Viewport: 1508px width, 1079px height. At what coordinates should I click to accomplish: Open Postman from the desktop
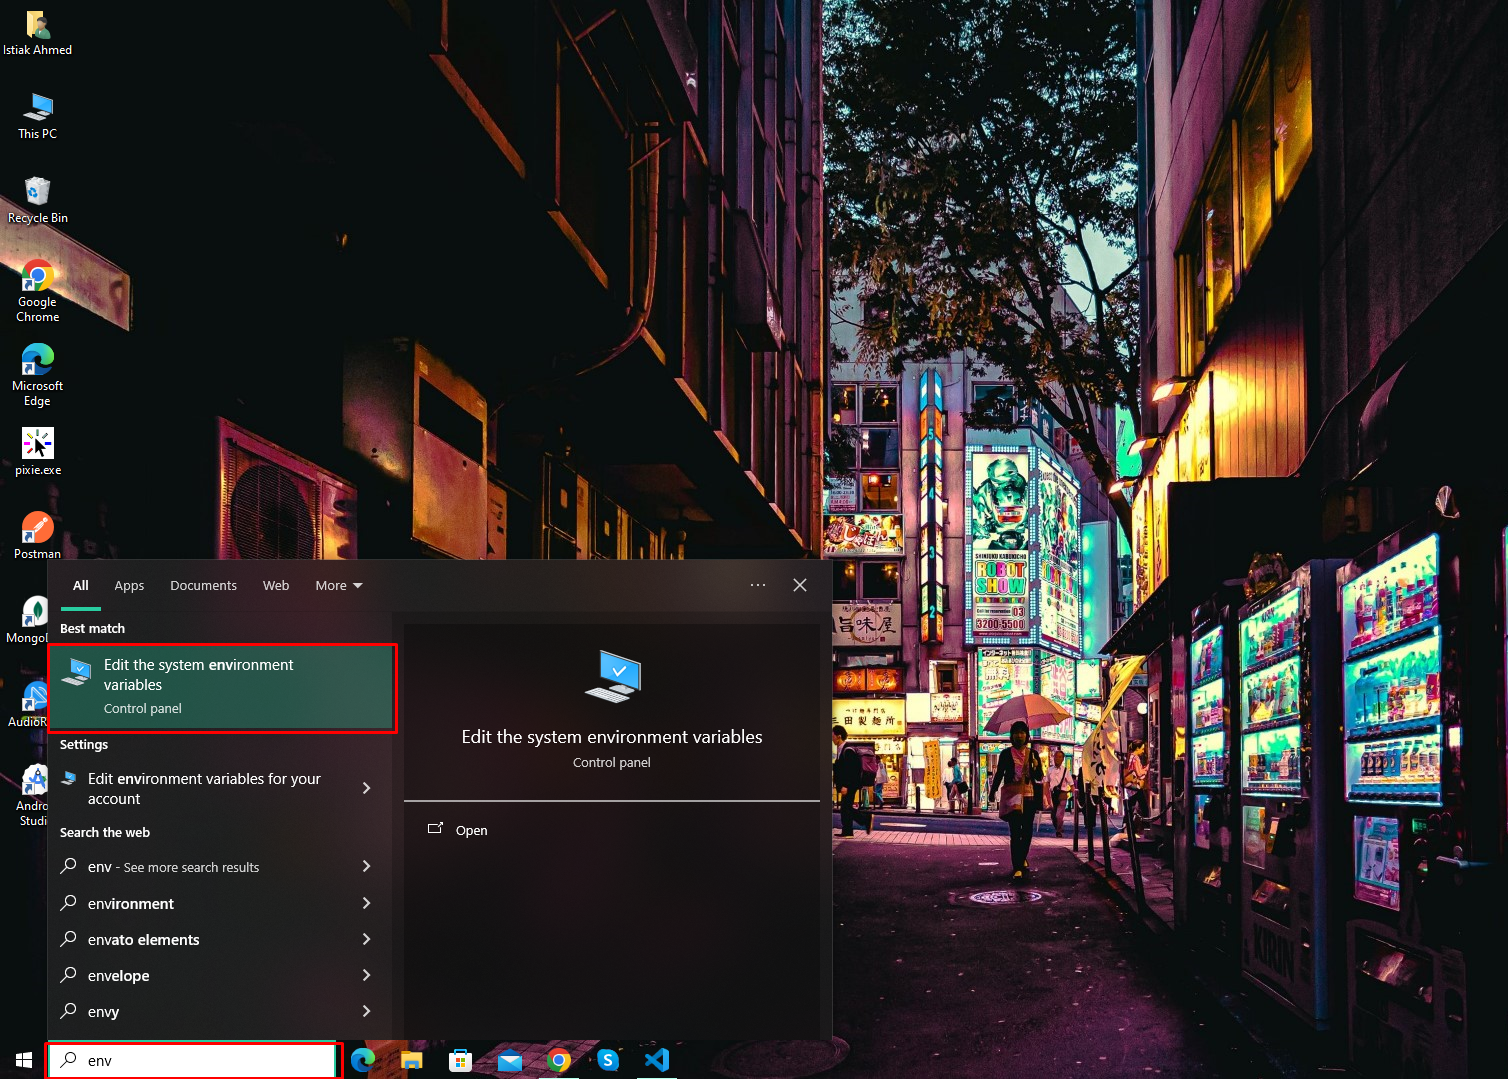coord(37,535)
